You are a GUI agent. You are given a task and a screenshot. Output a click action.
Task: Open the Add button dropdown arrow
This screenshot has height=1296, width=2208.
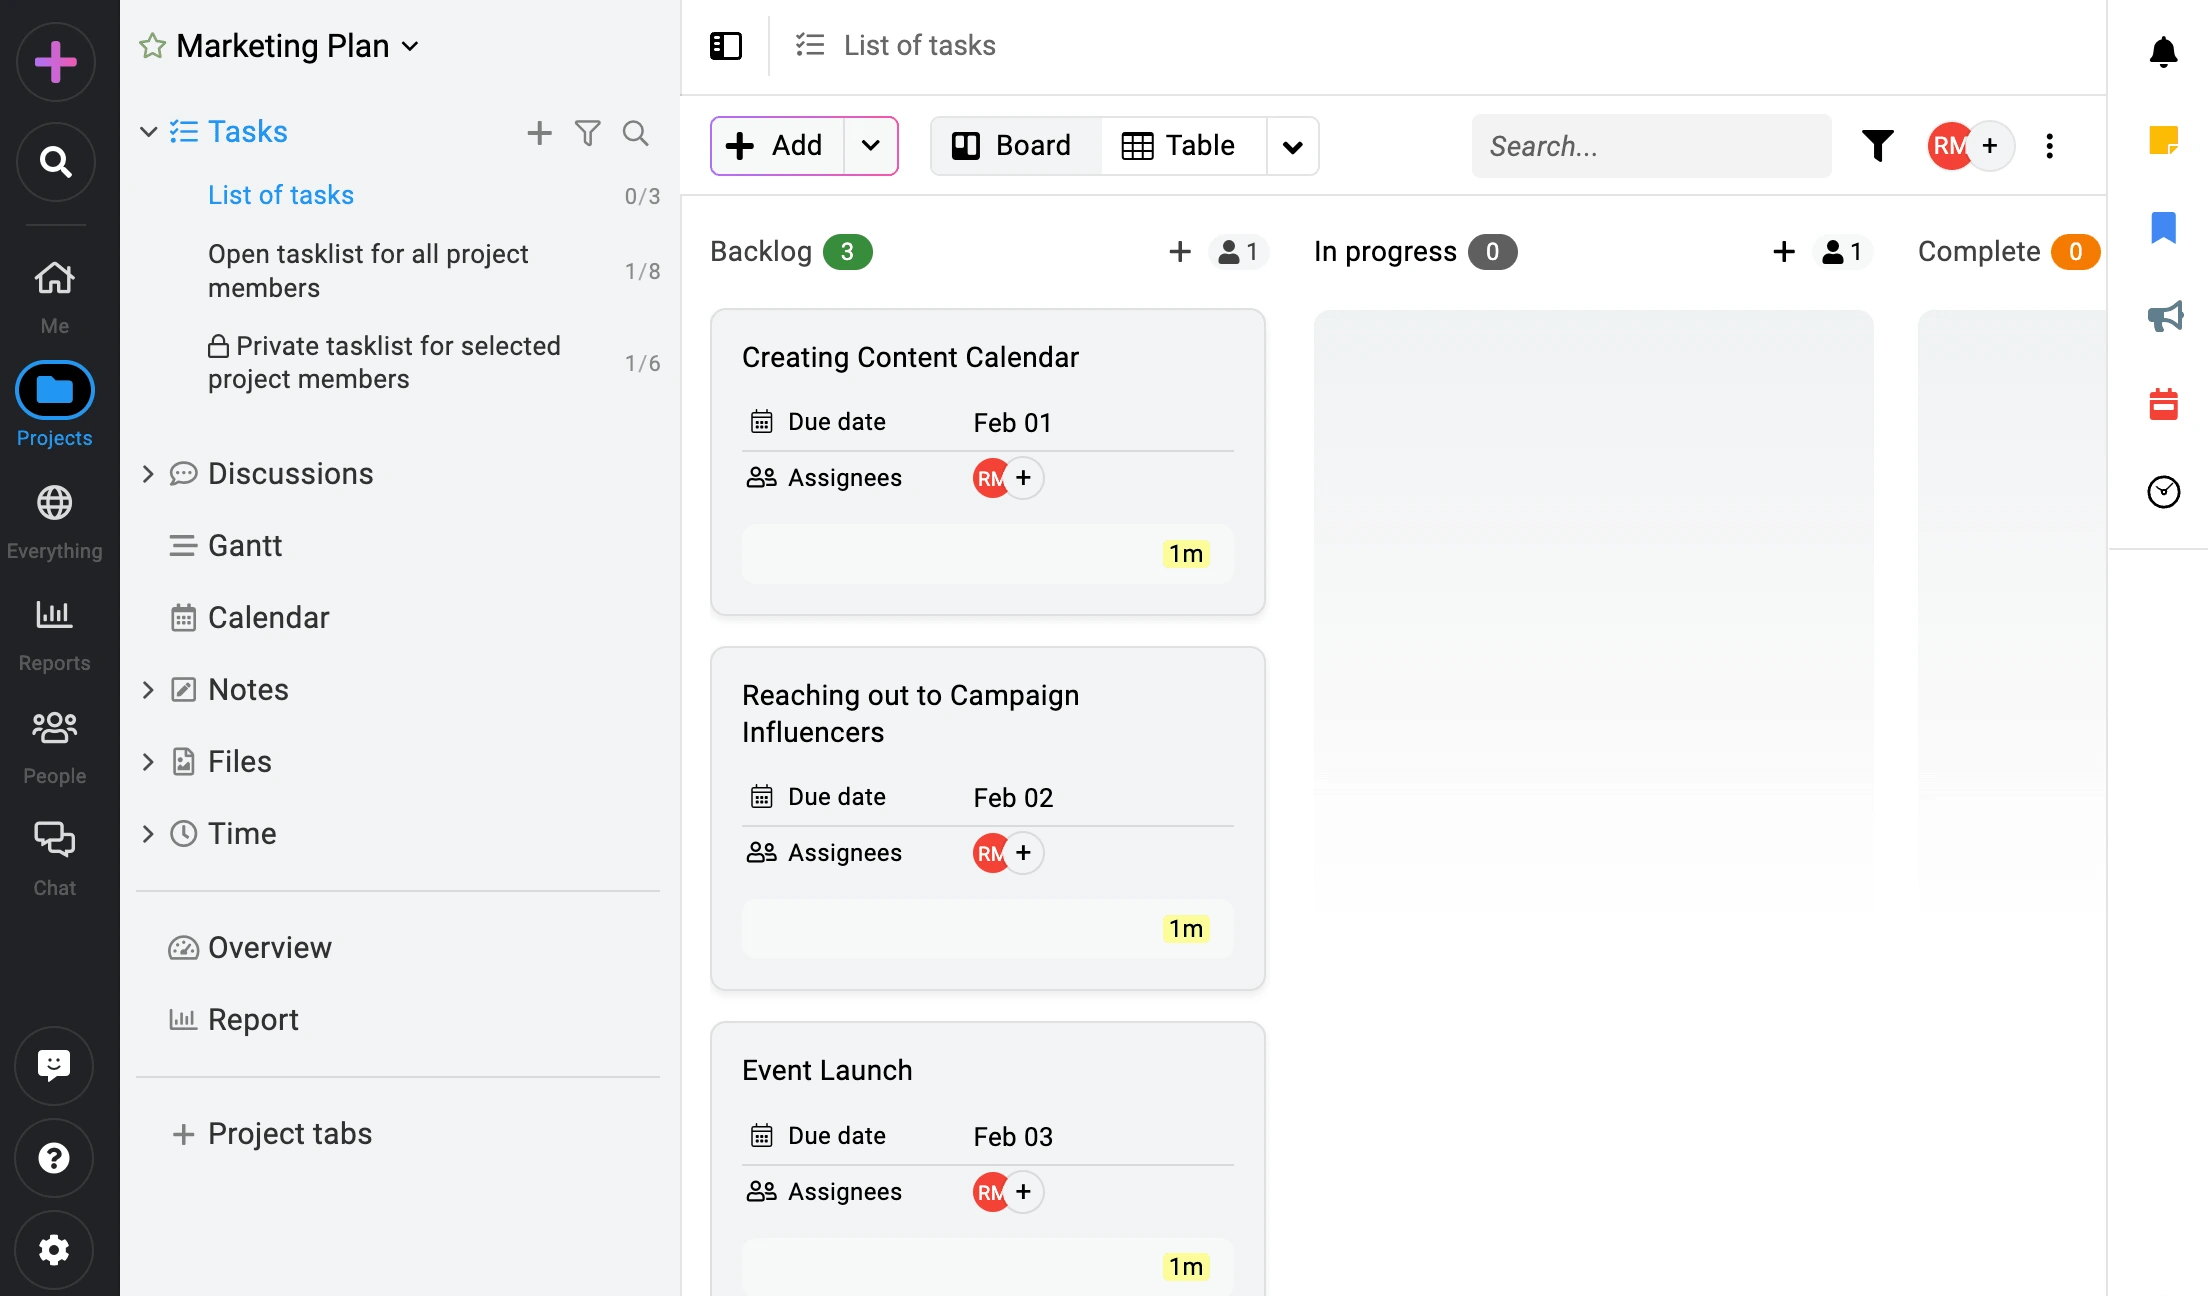coord(871,146)
